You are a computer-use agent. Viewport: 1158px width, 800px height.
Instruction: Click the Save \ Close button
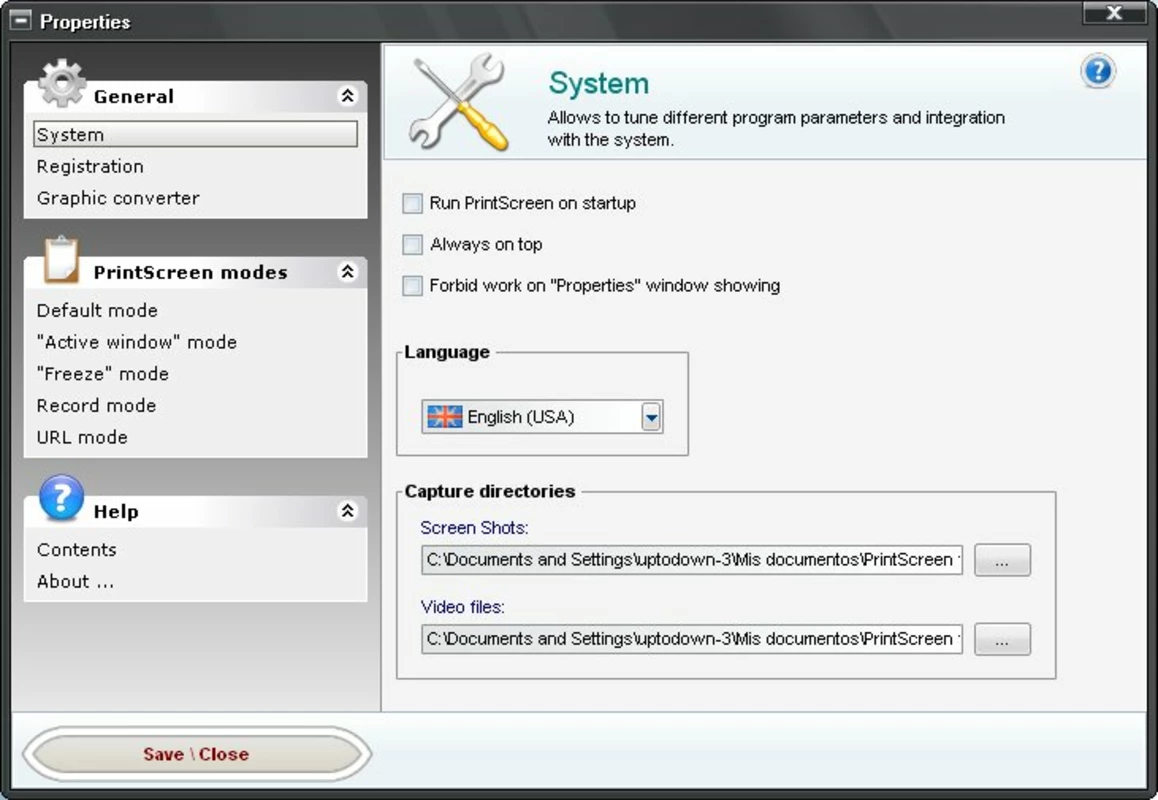tap(196, 754)
